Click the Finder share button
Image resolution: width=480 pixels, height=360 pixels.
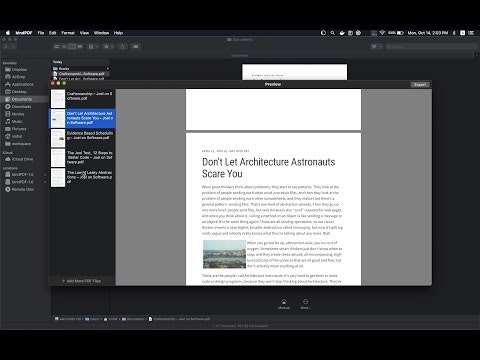(123, 47)
